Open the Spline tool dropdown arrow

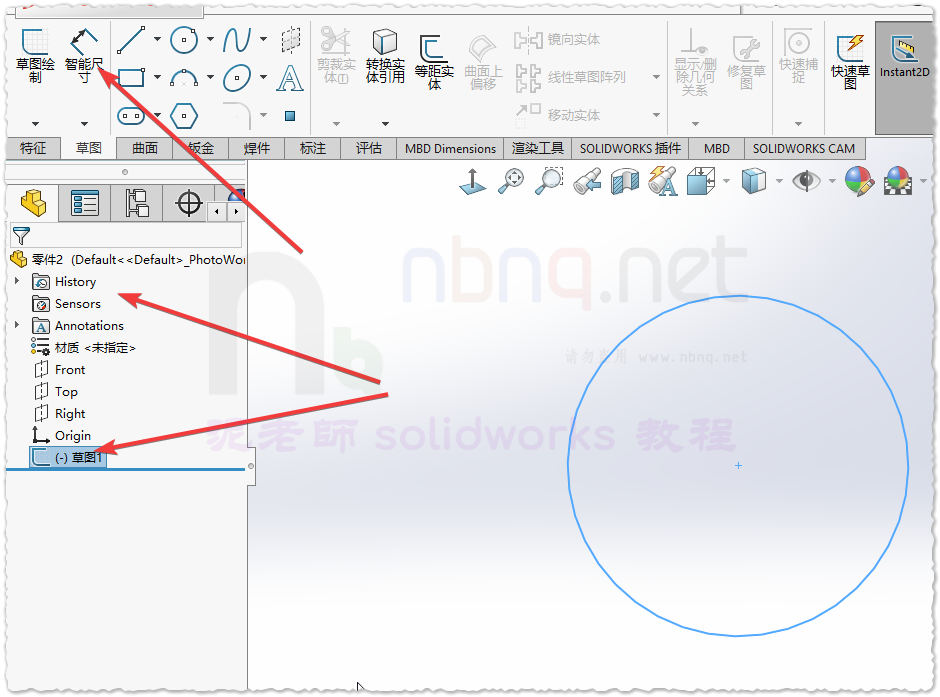click(263, 40)
